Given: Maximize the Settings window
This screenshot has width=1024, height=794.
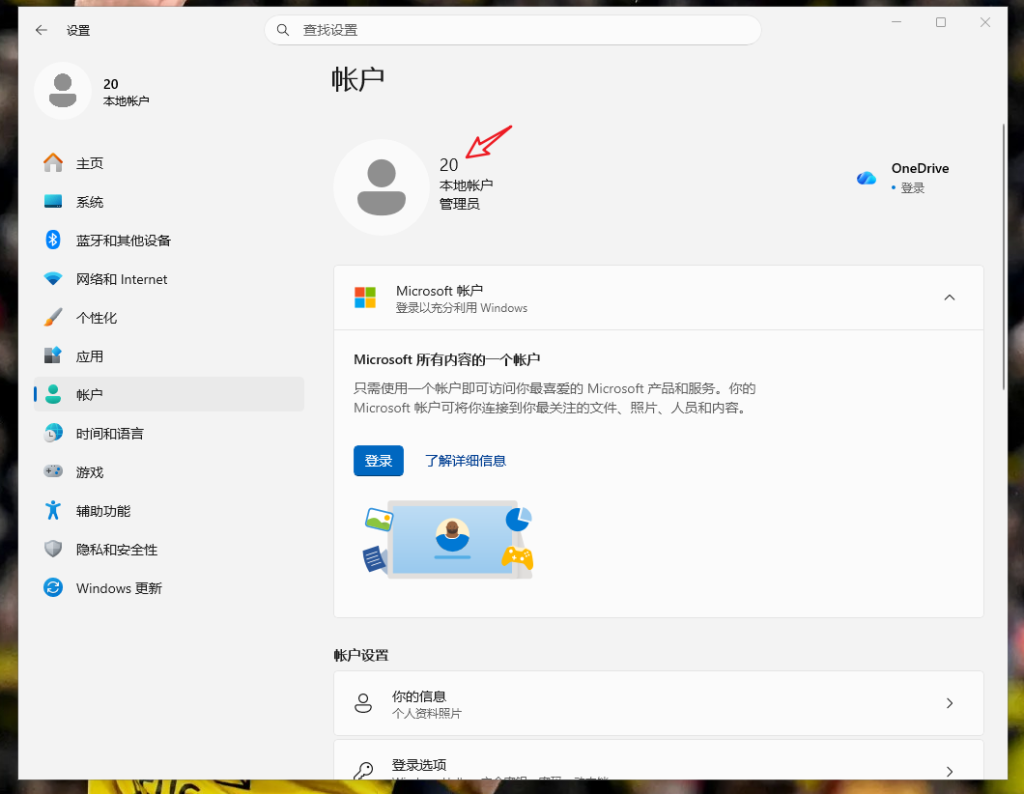Looking at the screenshot, I should [x=941, y=23].
